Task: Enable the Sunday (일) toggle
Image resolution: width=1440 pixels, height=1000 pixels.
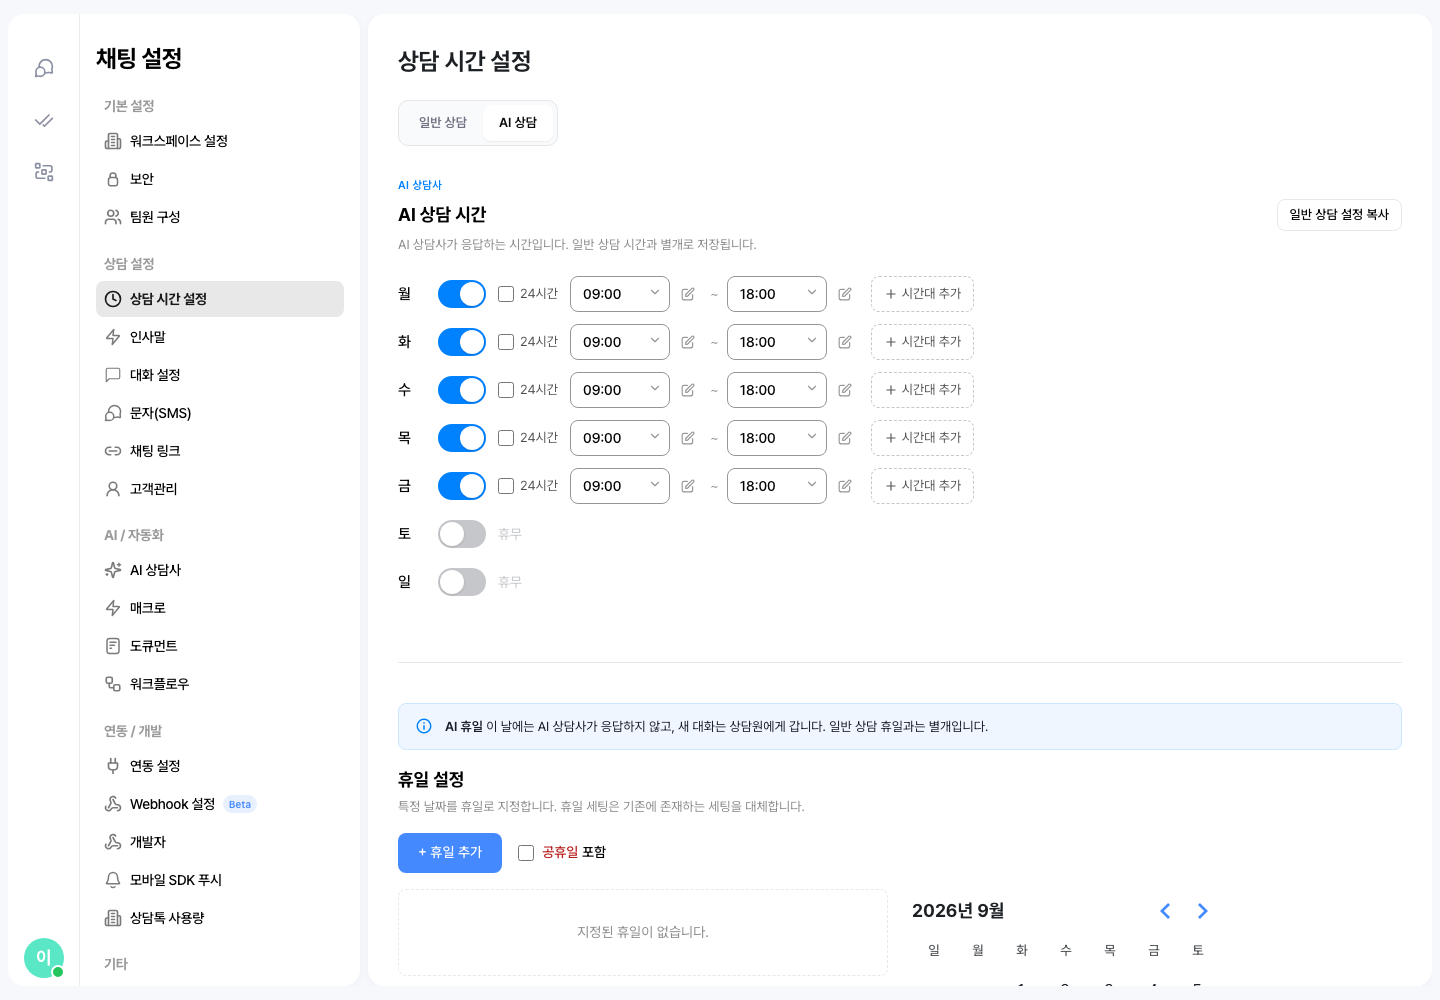Action: tap(462, 582)
